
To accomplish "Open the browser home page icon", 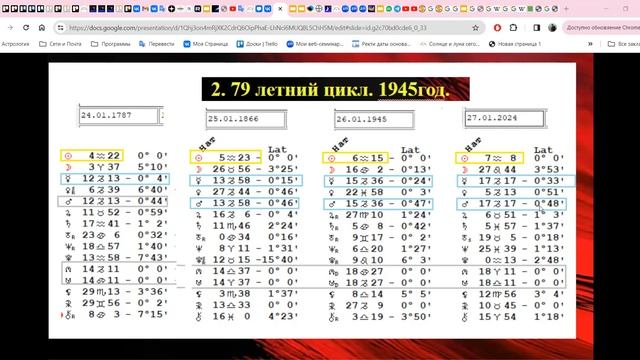I will click(x=42, y=27).
